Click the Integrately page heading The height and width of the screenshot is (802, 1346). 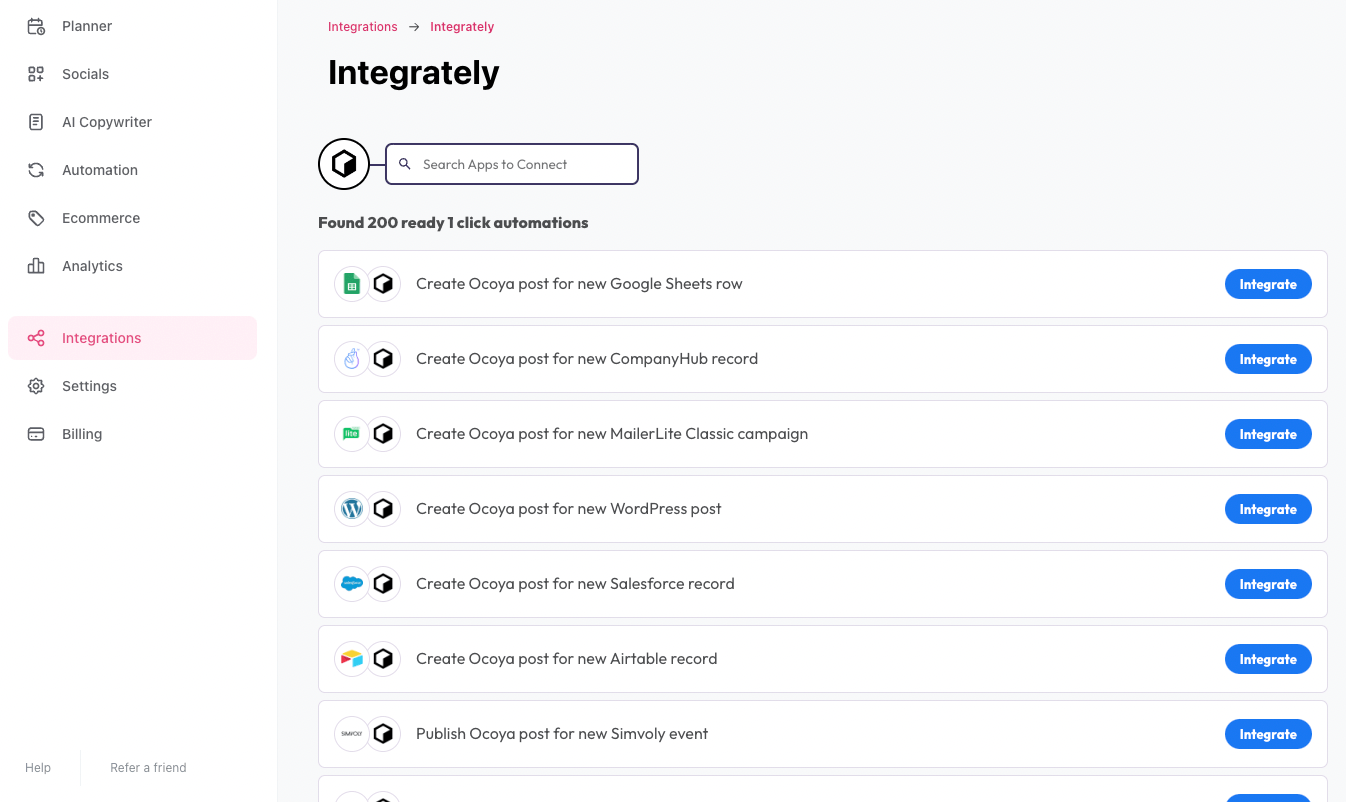pyautogui.click(x=414, y=73)
